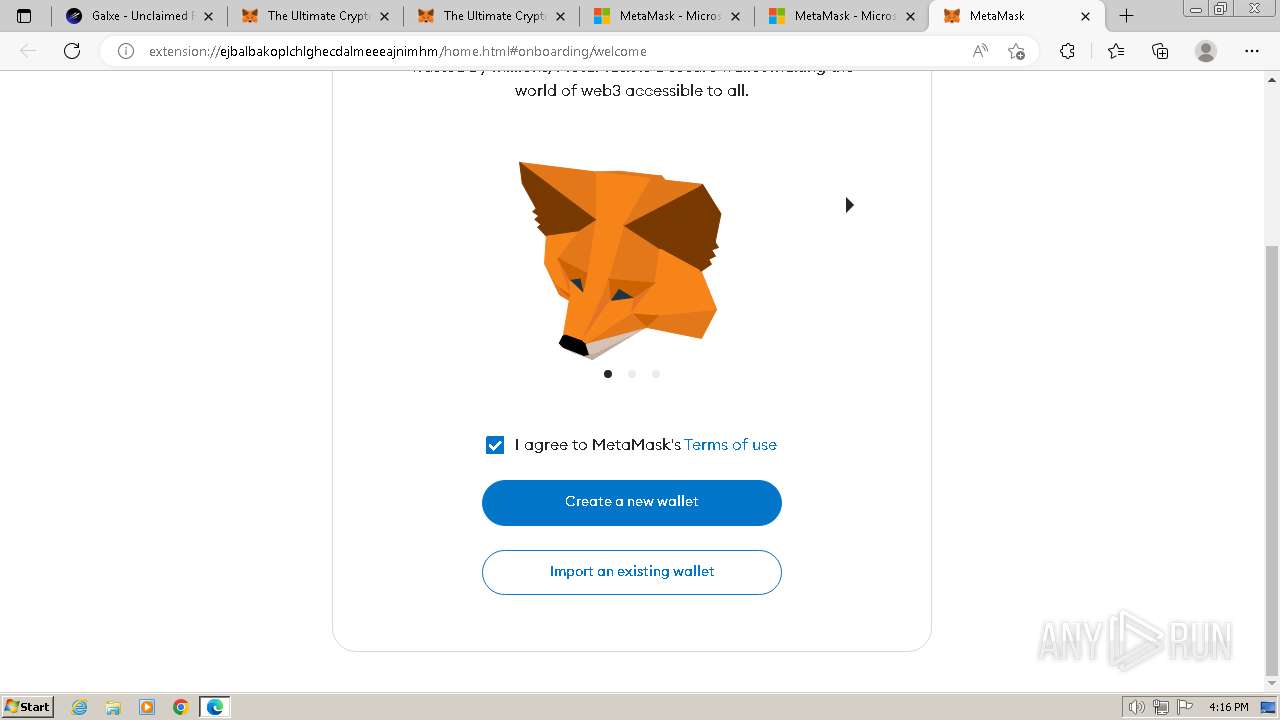Open the browser profile icon

pos(1206,51)
